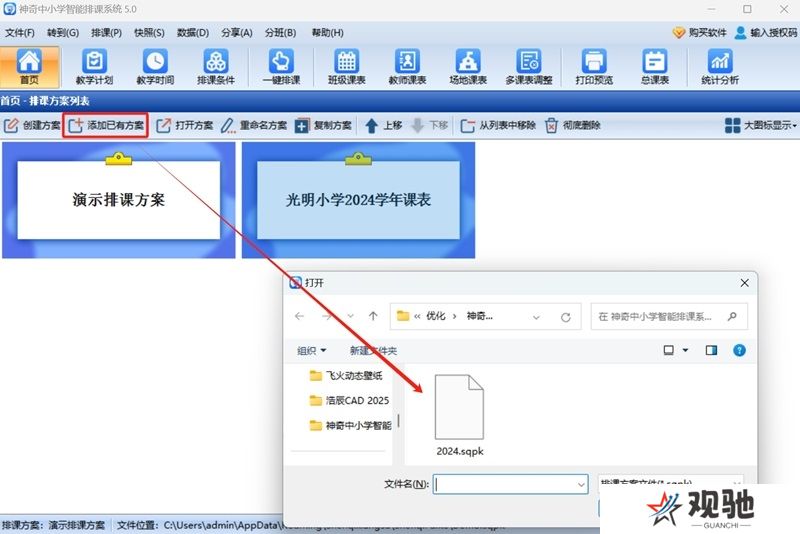Open 多课表调整 multi-timetable adjustment

[529, 67]
